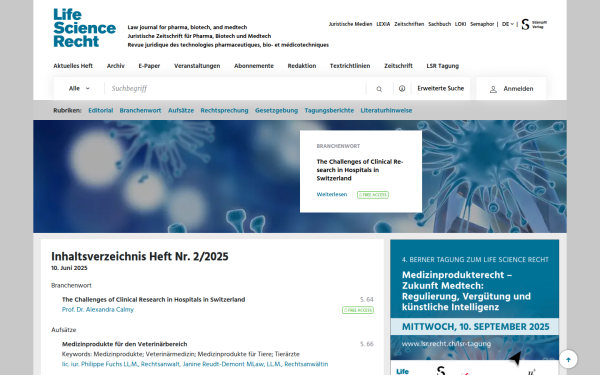The image size is (600, 375).
Task: Open the contents-list article on clinical research
Action: point(153,299)
